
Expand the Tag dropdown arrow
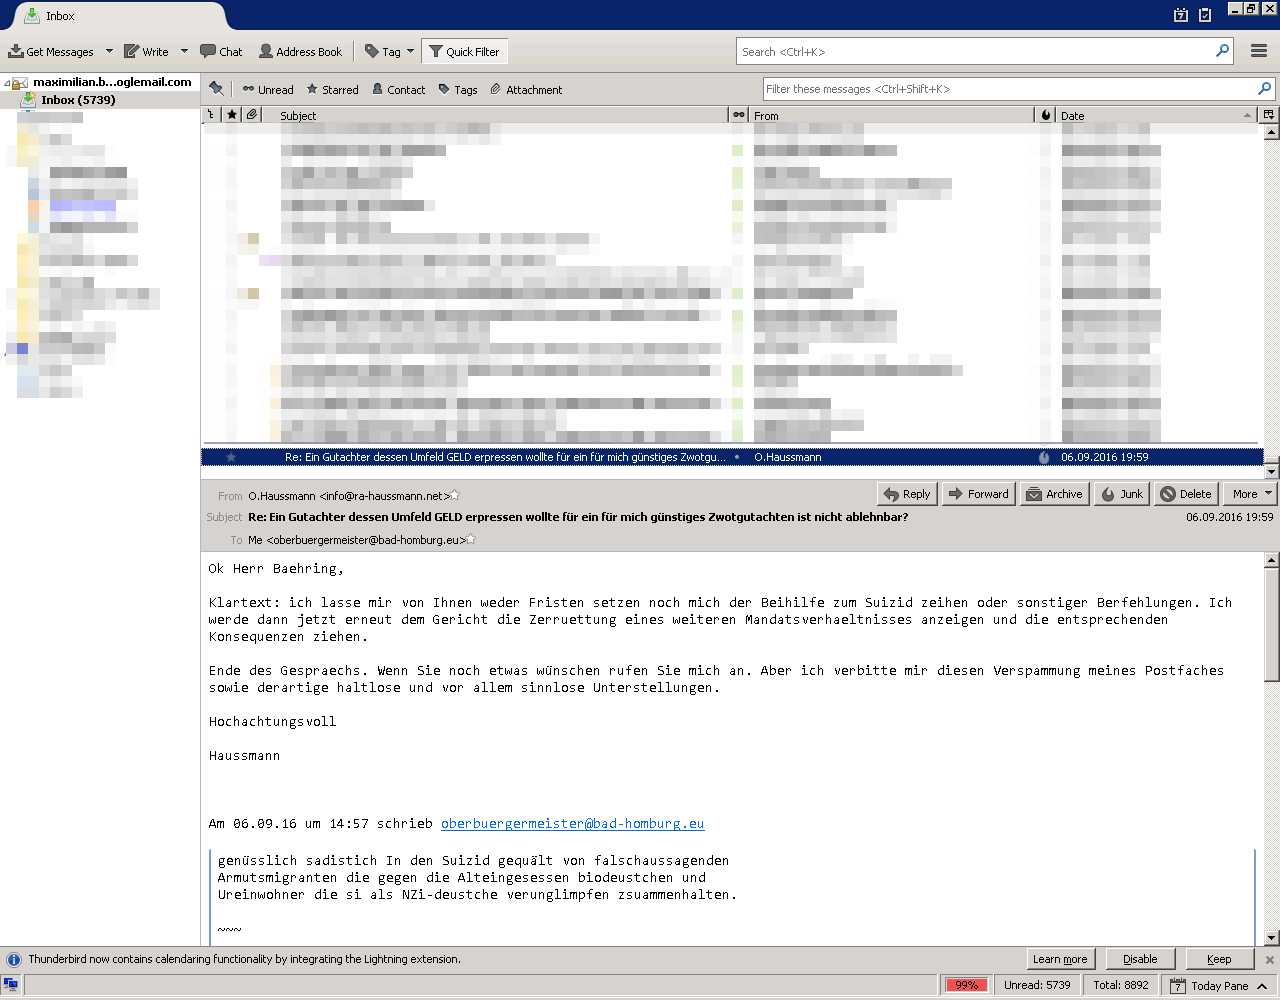410,51
